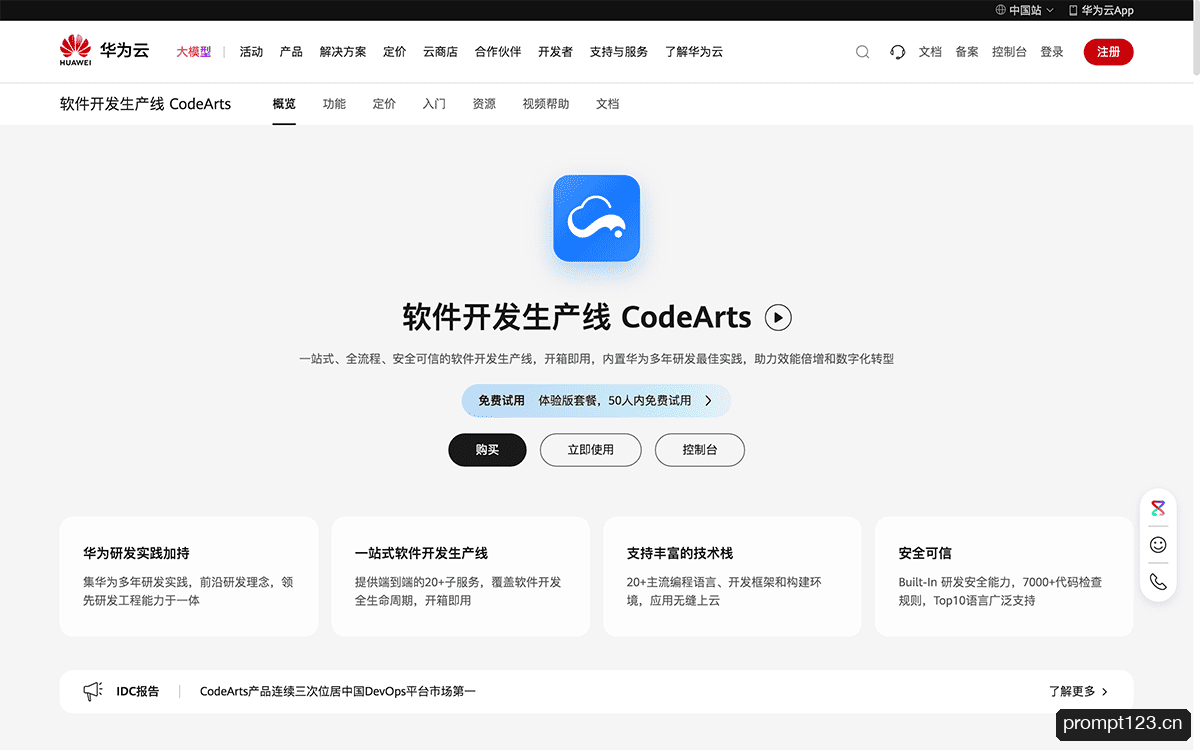Expand 了解更多 chevron in IDC report bar
The width and height of the screenshot is (1200, 750).
tap(1103, 691)
